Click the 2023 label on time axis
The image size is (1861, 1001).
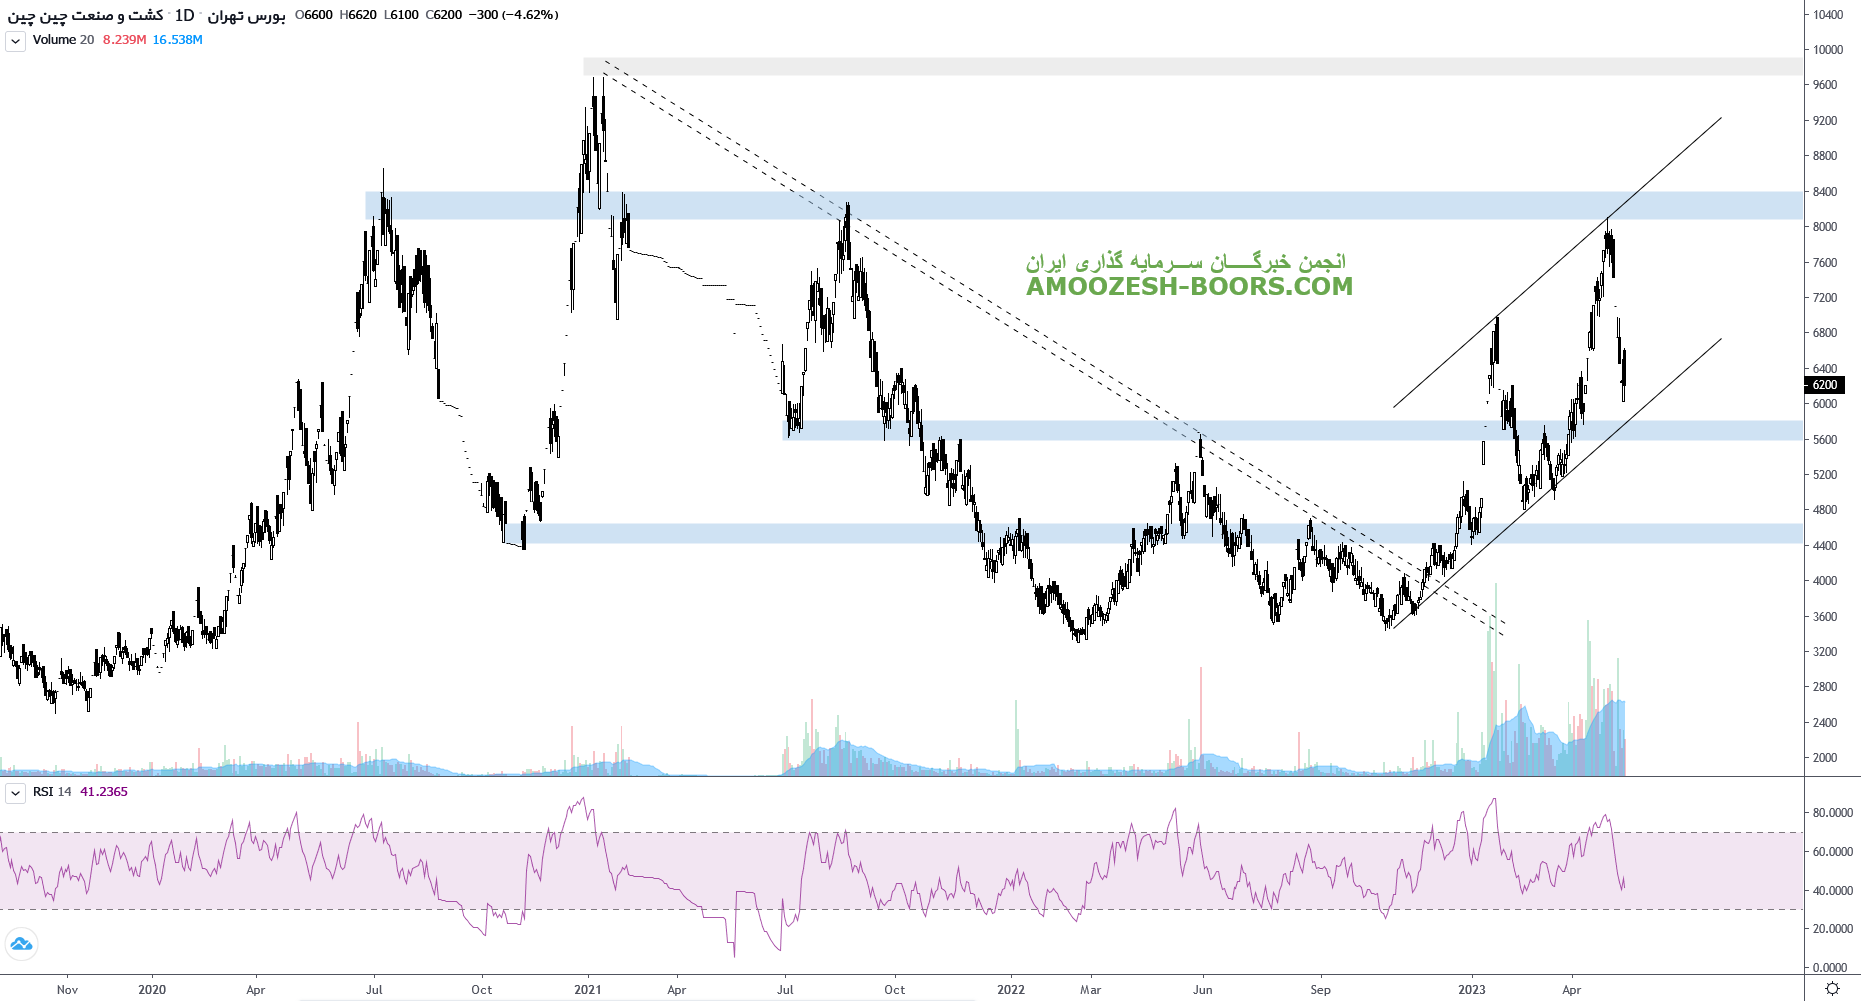click(1471, 990)
